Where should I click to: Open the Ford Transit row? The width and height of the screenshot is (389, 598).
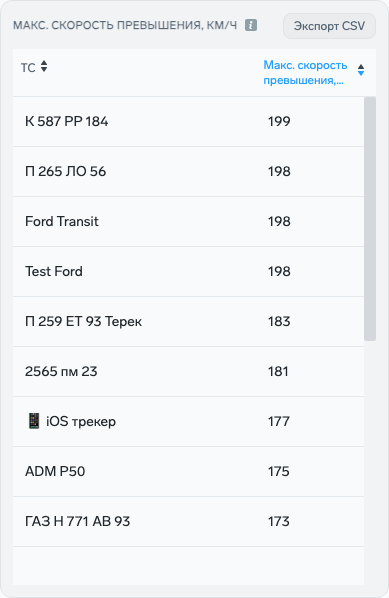coord(188,221)
